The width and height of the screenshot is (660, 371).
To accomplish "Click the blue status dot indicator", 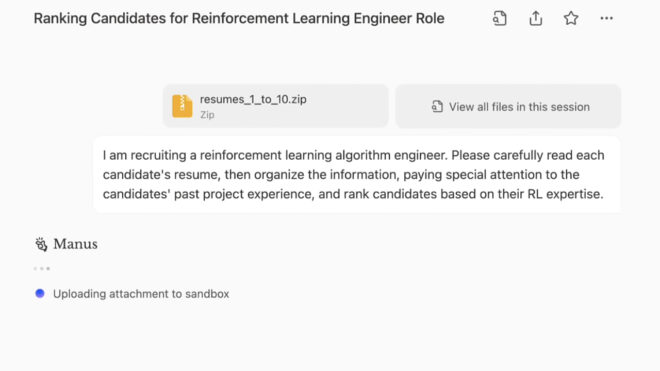I will [40, 293].
